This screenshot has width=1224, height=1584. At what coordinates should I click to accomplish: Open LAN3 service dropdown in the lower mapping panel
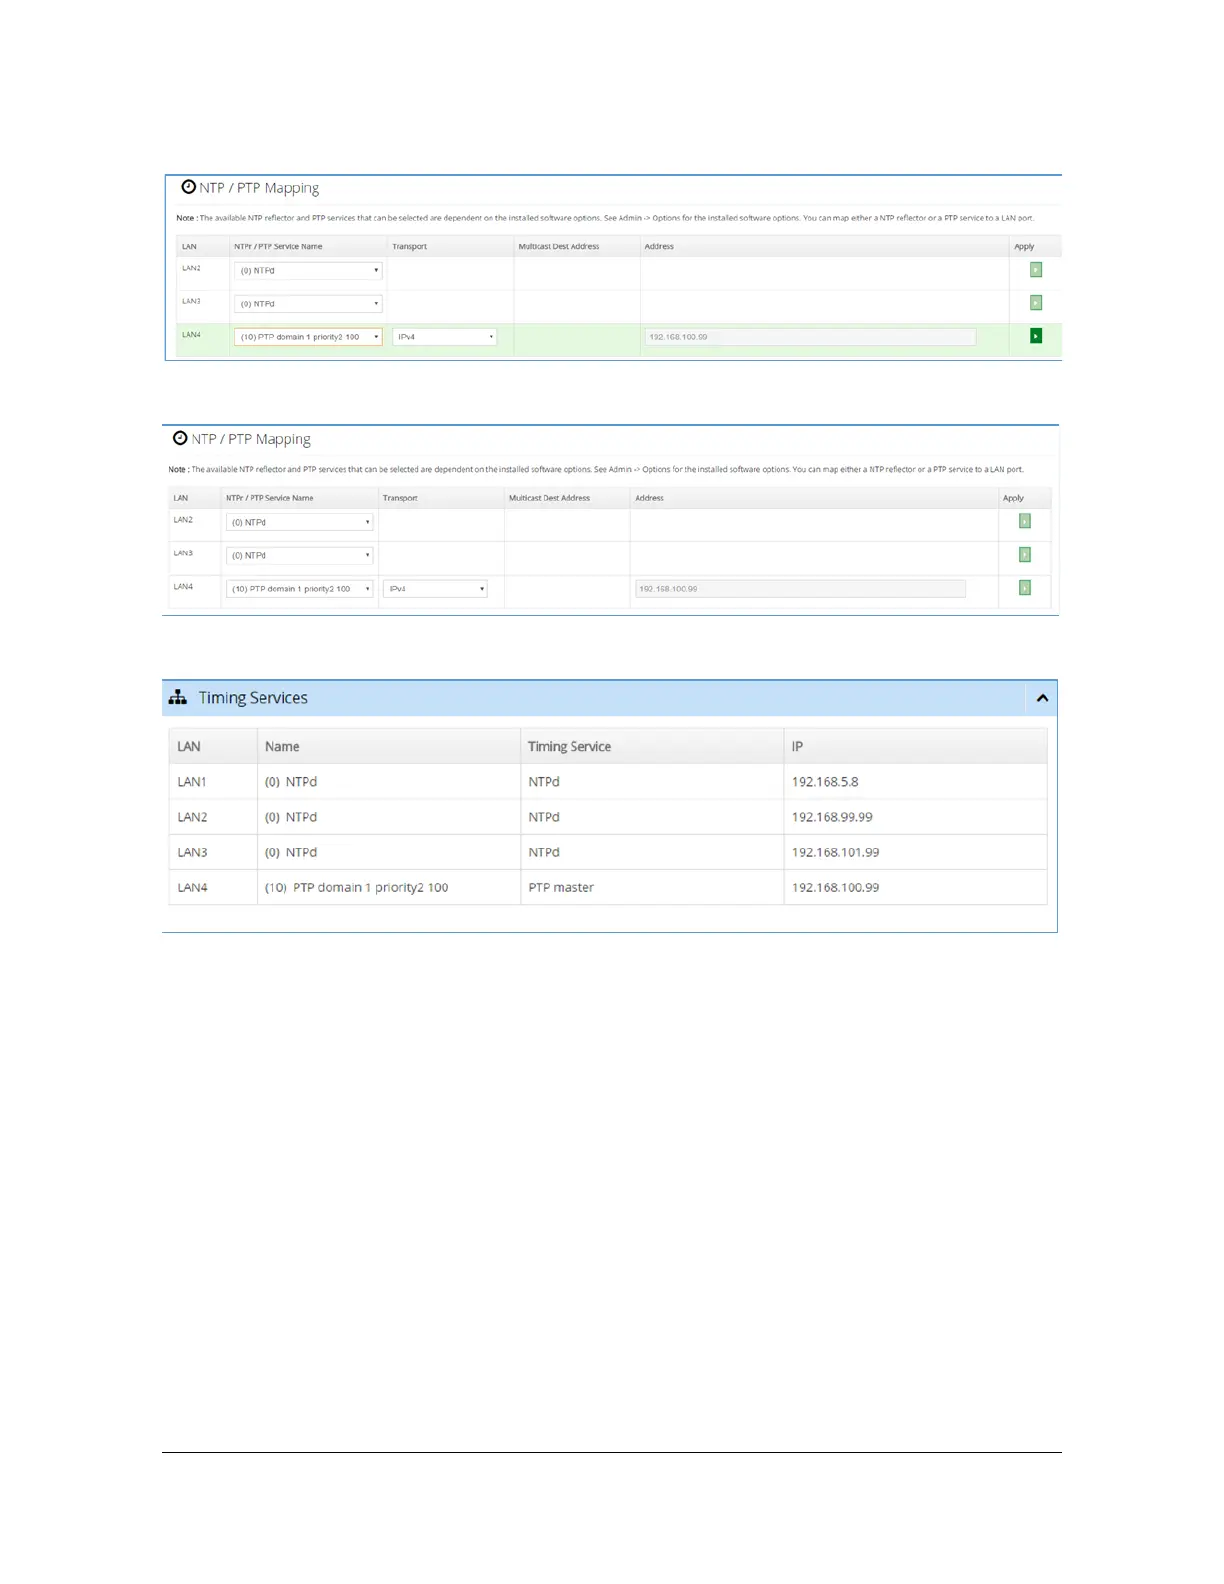point(299,555)
